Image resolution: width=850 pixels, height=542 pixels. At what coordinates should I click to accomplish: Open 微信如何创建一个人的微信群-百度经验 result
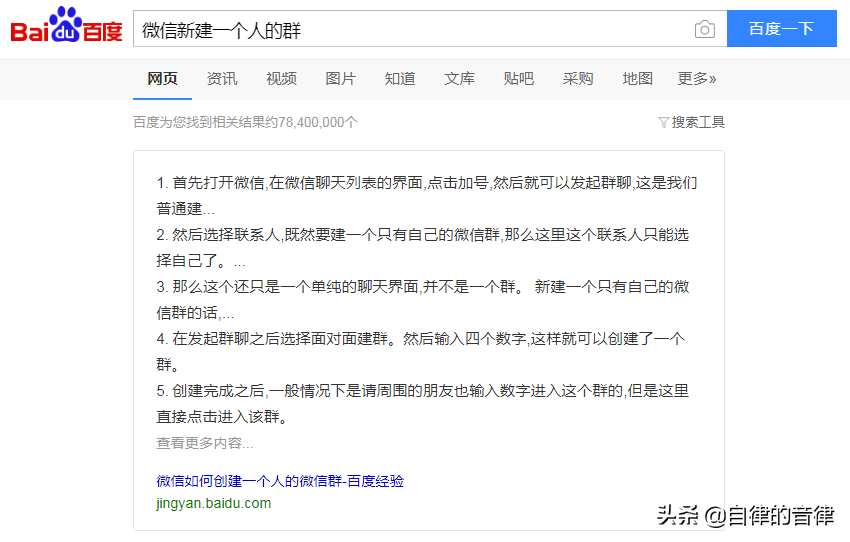[280, 481]
